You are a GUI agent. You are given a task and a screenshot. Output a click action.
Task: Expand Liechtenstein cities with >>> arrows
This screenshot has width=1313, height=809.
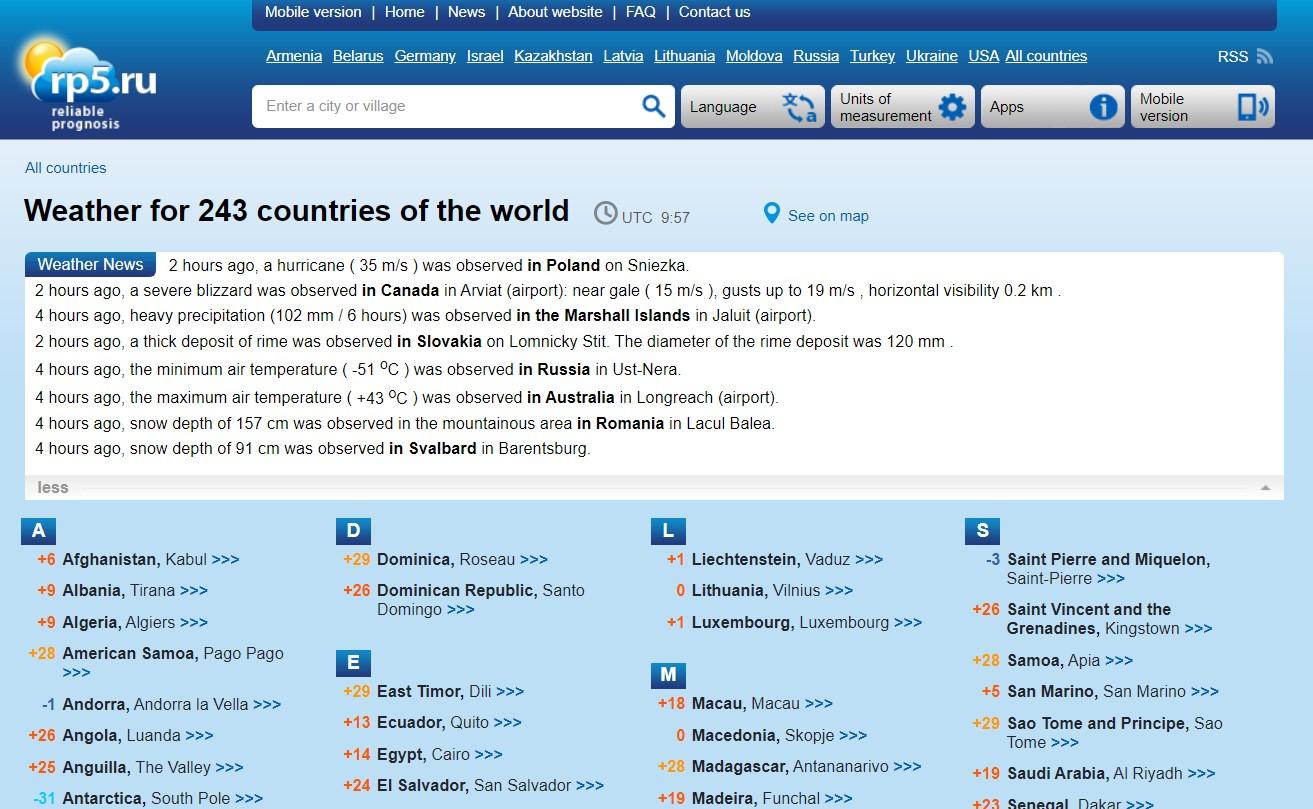[869, 560]
